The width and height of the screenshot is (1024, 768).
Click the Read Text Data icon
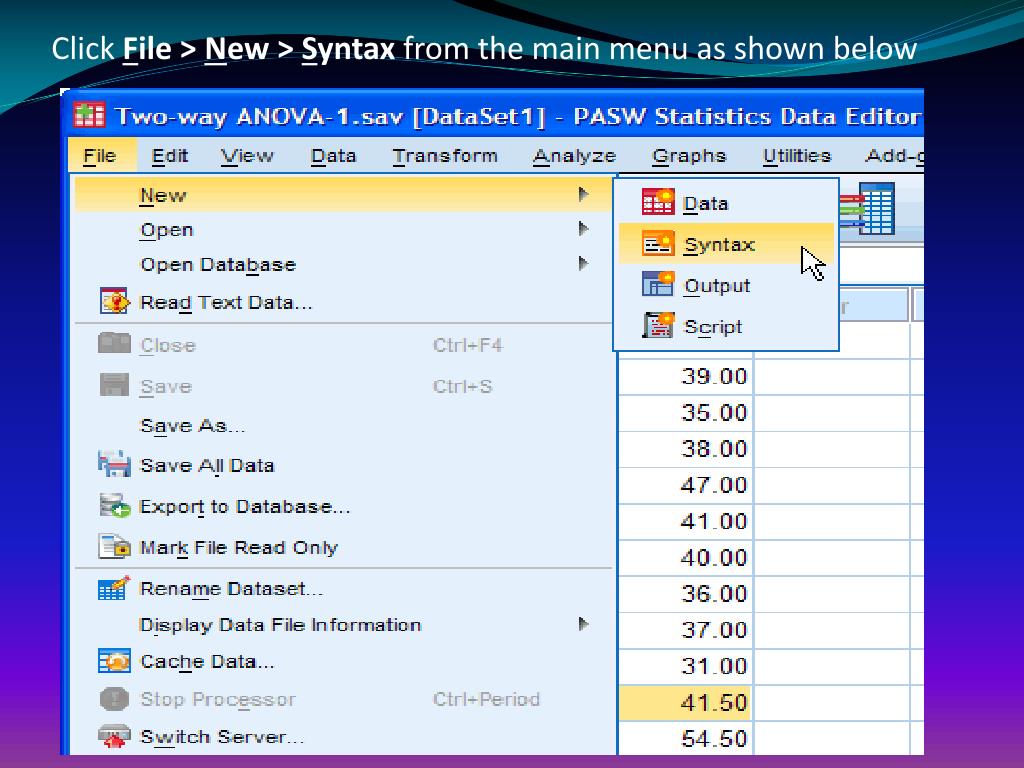tap(114, 301)
